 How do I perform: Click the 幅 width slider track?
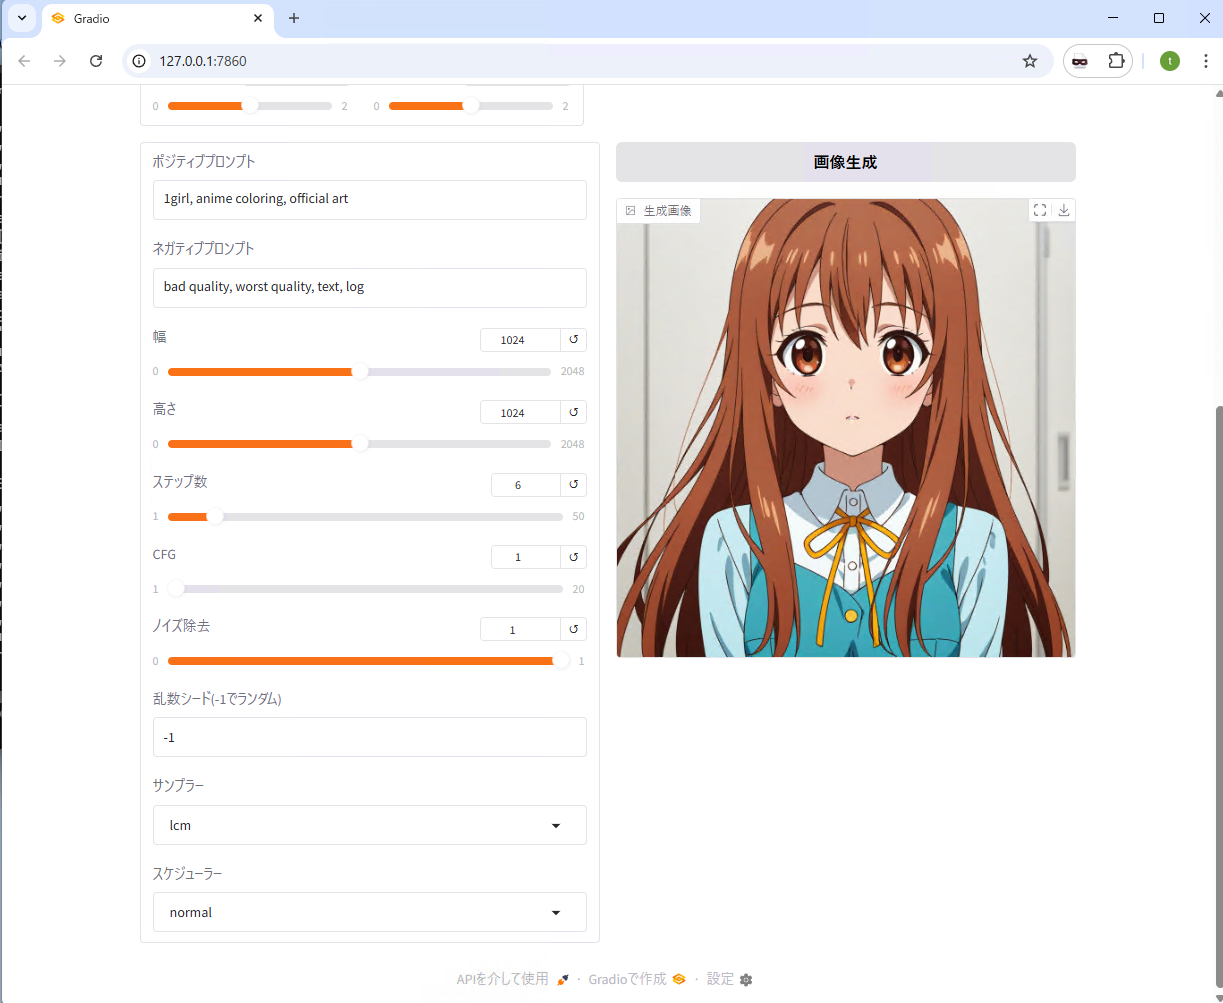[x=359, y=372]
